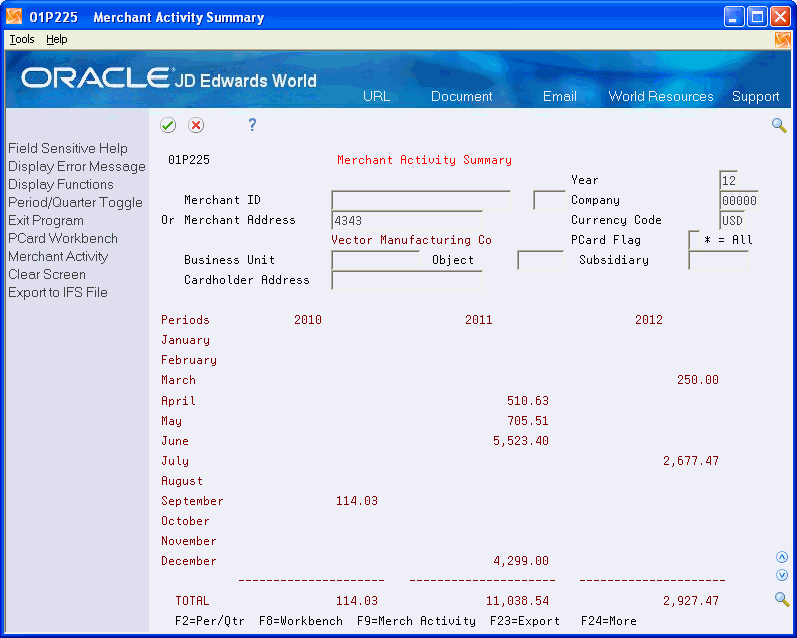Click the Business Unit input field

point(375,260)
